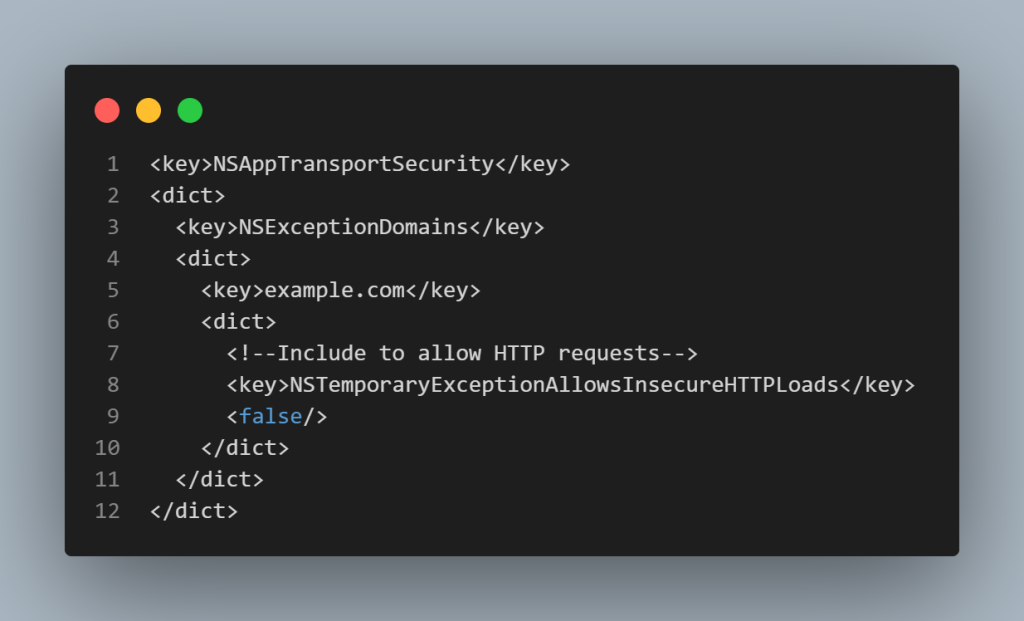Click line number 12 in gutter
The width and height of the screenshot is (1024, 621).
(x=107, y=511)
